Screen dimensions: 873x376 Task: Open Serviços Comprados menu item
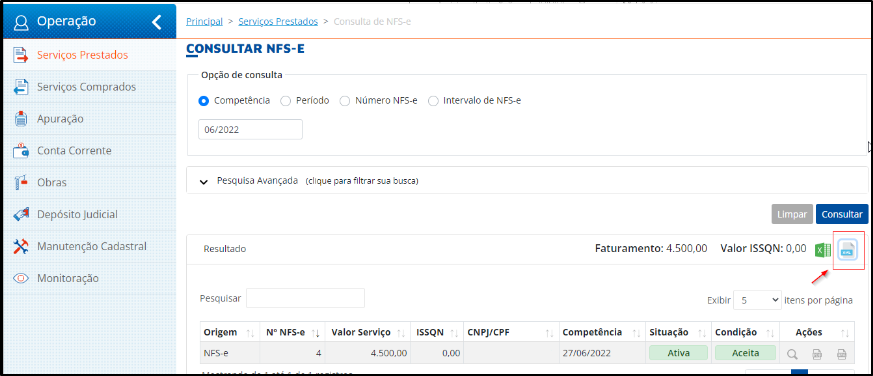pyautogui.click(x=86, y=87)
